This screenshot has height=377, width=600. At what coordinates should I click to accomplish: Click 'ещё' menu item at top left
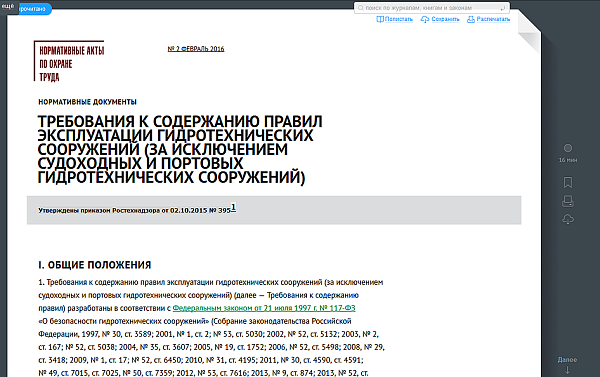pyautogui.click(x=8, y=6)
